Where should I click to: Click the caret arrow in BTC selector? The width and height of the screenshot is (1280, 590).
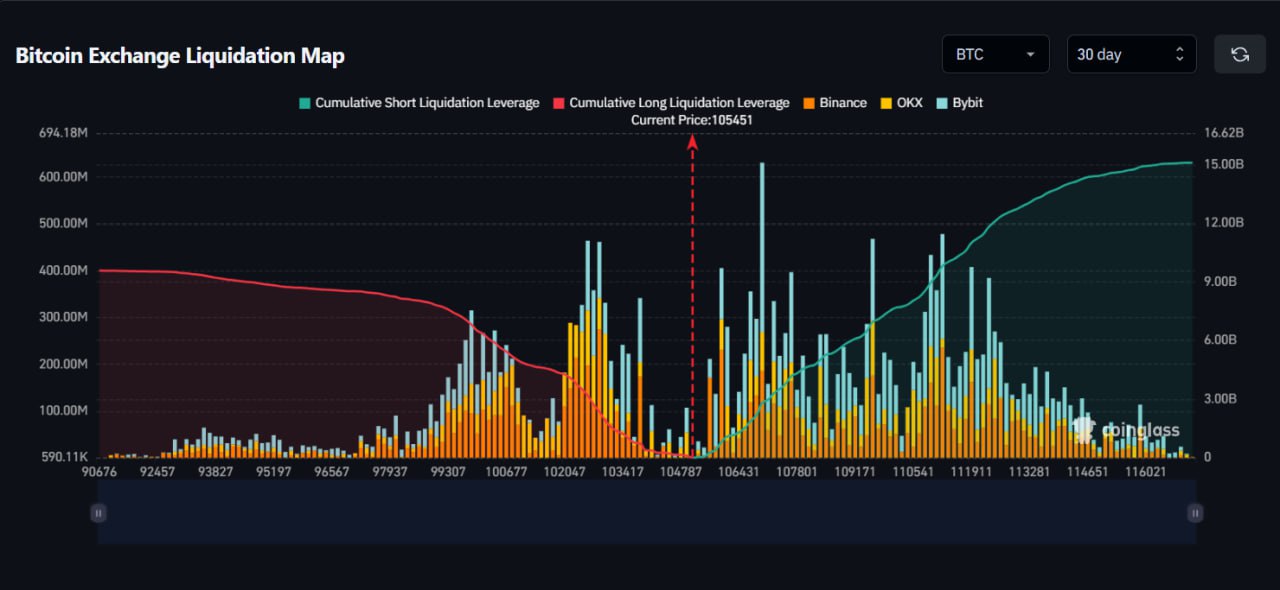coord(1030,55)
